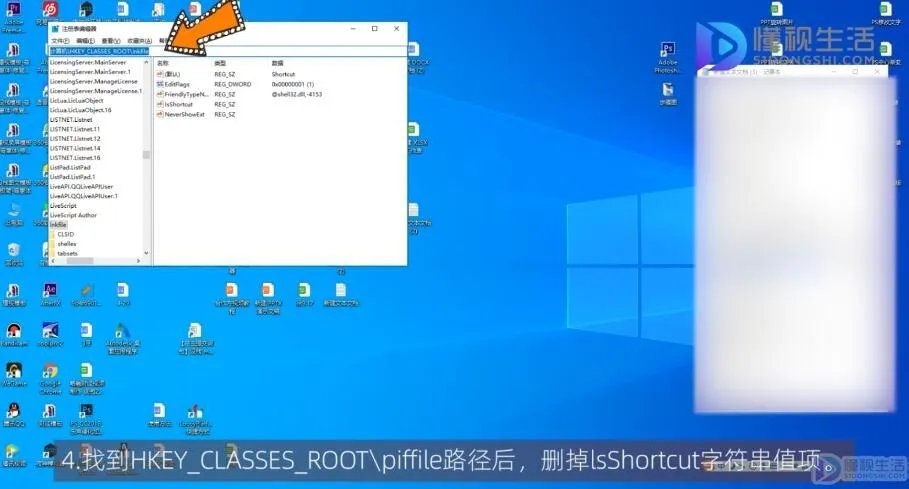Select the LISTNET.Listnet.14 key
Screen dimensions: 909x489
pos(75,148)
